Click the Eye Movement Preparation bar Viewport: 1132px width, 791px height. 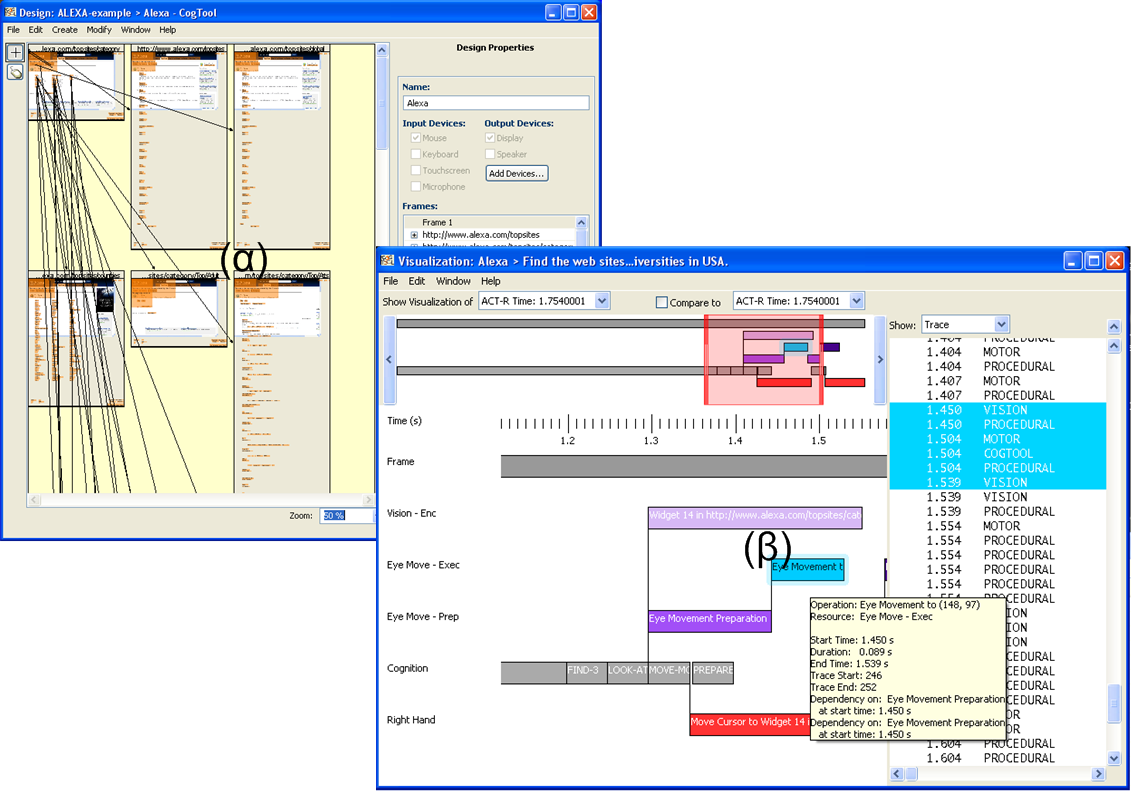710,621
